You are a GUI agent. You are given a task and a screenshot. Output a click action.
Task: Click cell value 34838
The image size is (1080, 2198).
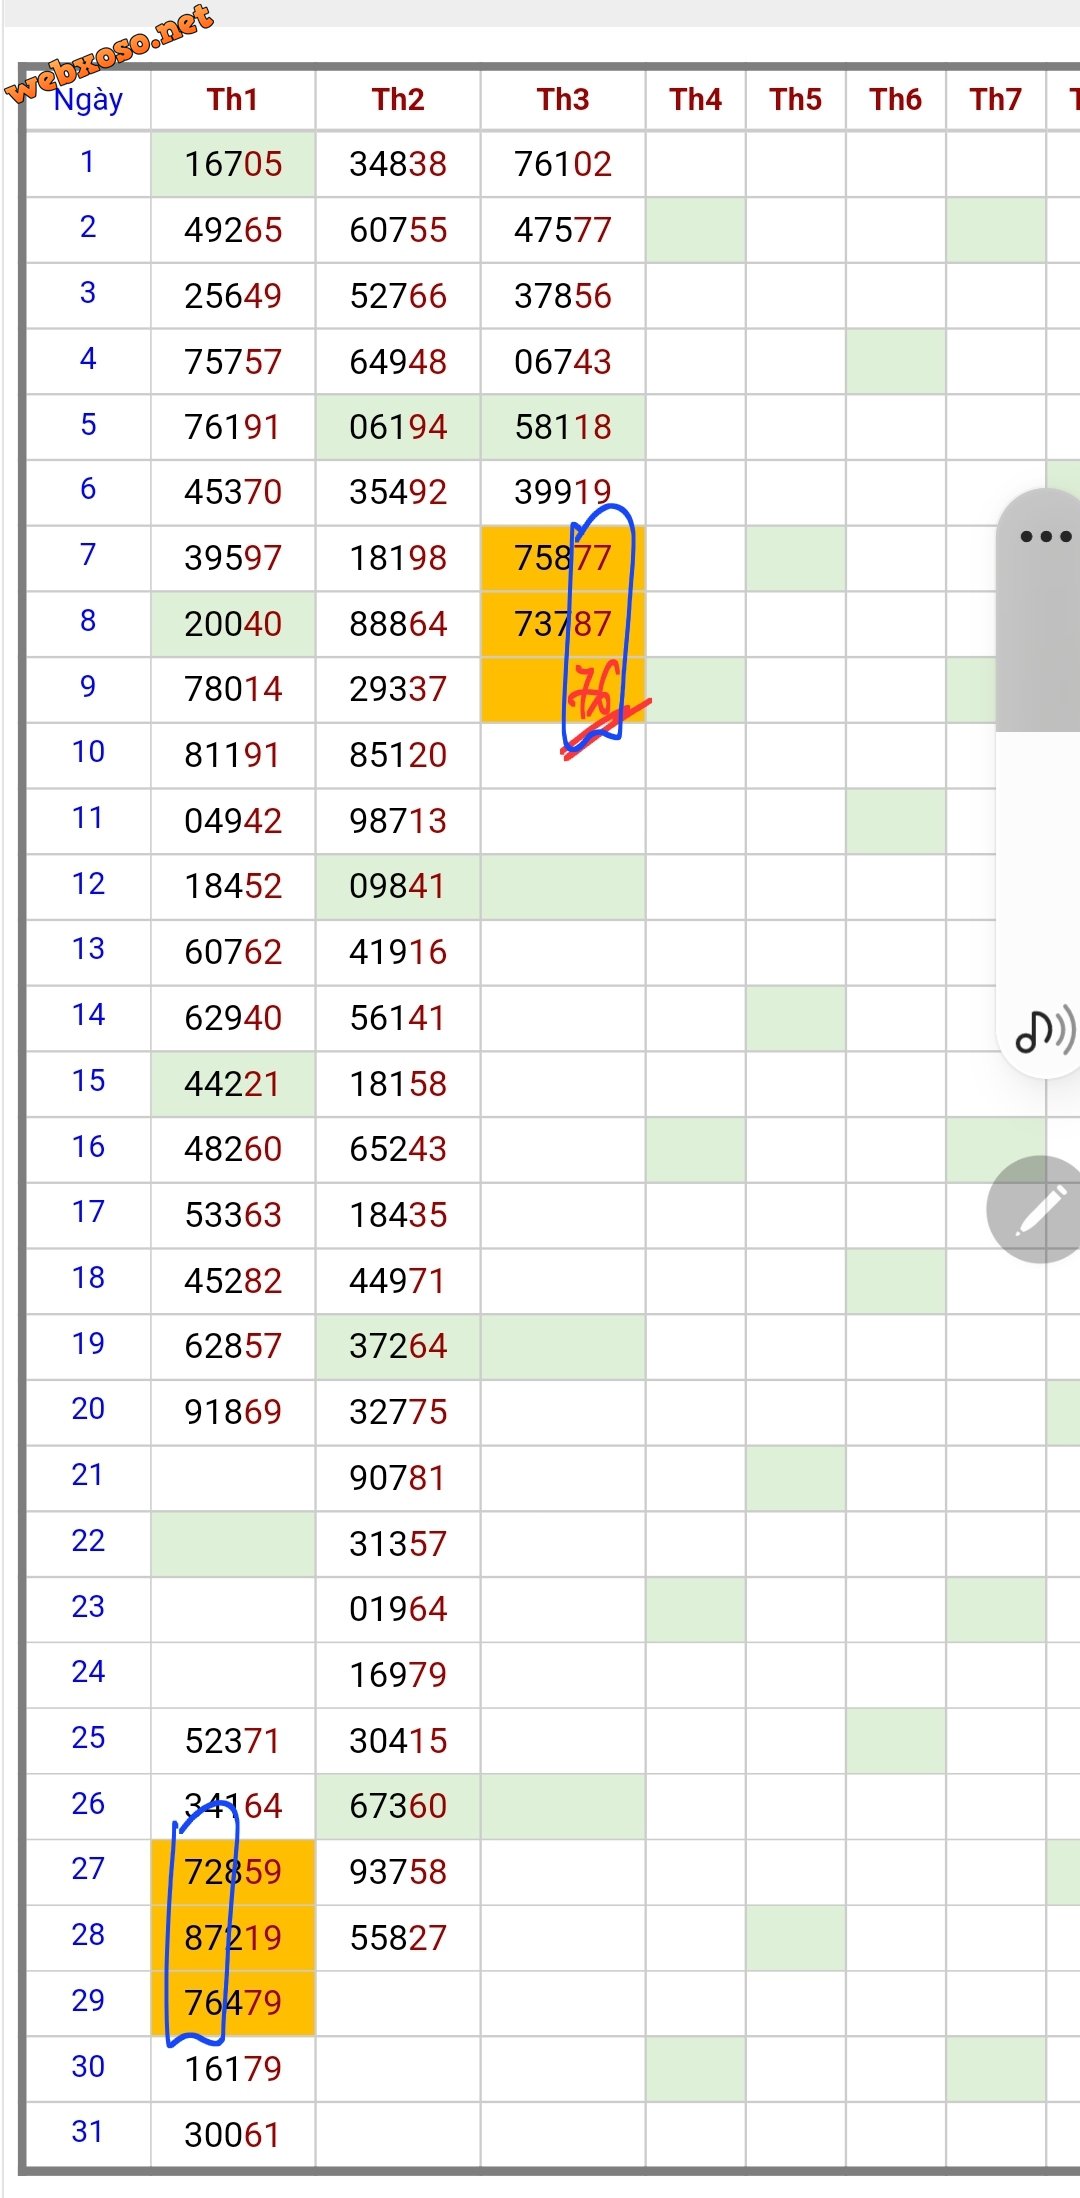coord(398,164)
